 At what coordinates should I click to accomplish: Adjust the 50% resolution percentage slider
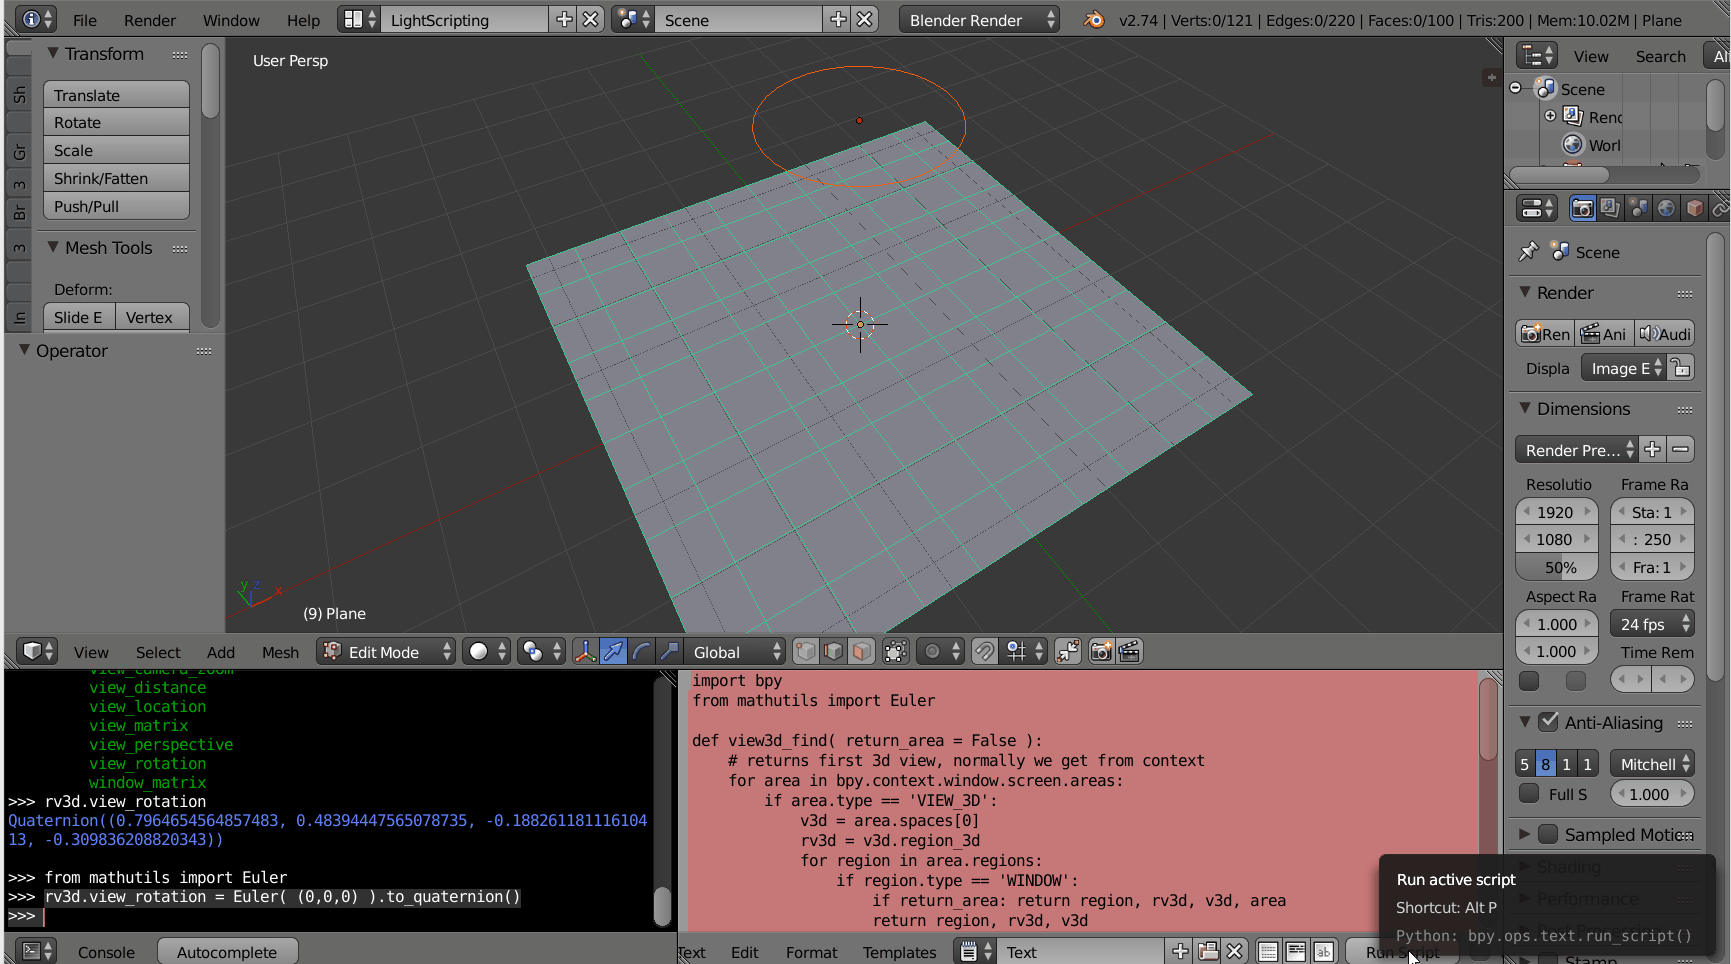click(x=1556, y=567)
